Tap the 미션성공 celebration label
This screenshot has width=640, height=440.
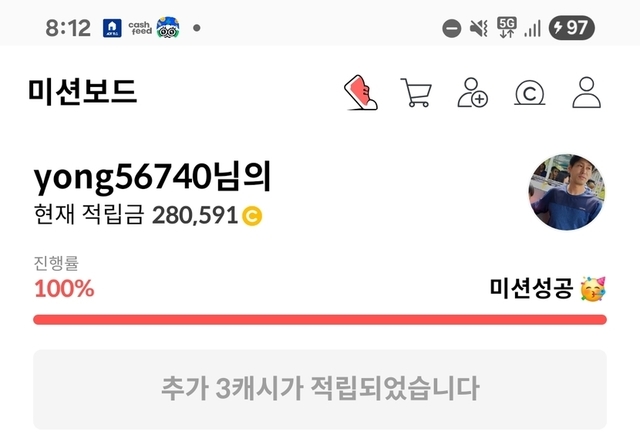(x=548, y=289)
